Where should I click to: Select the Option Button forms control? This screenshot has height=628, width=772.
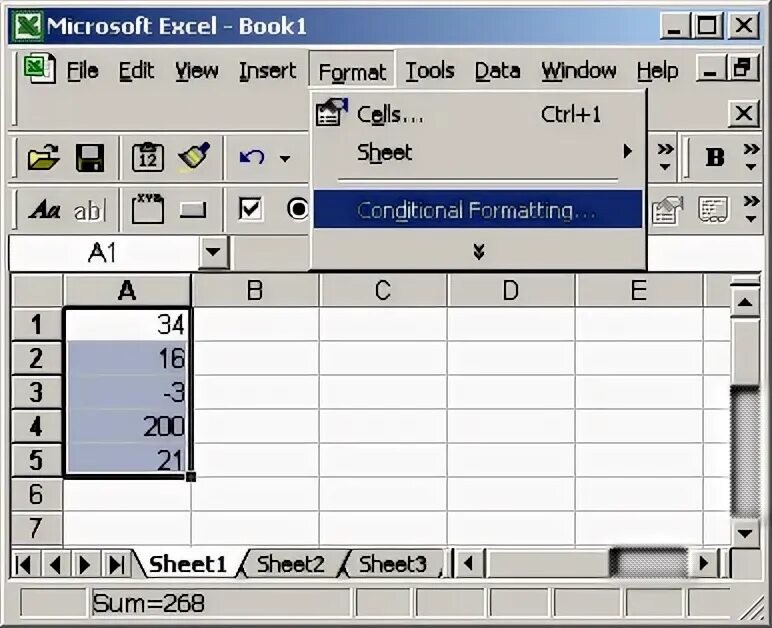click(298, 209)
